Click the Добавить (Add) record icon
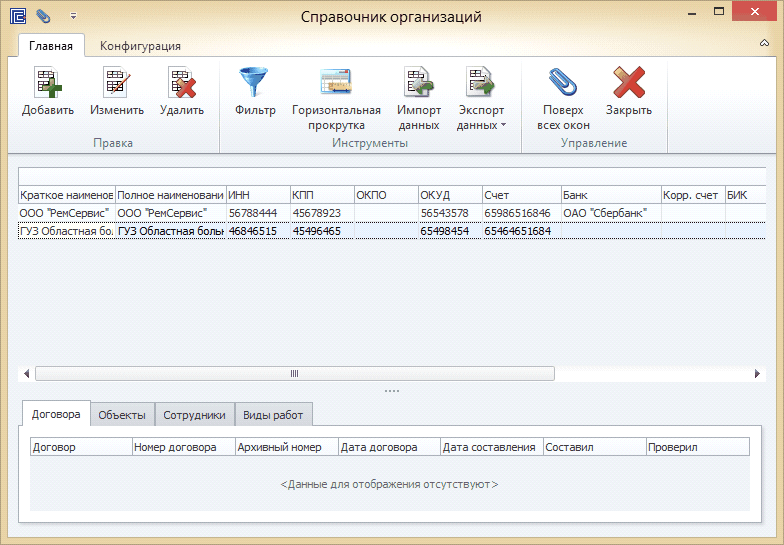The image size is (784, 545). 48,83
